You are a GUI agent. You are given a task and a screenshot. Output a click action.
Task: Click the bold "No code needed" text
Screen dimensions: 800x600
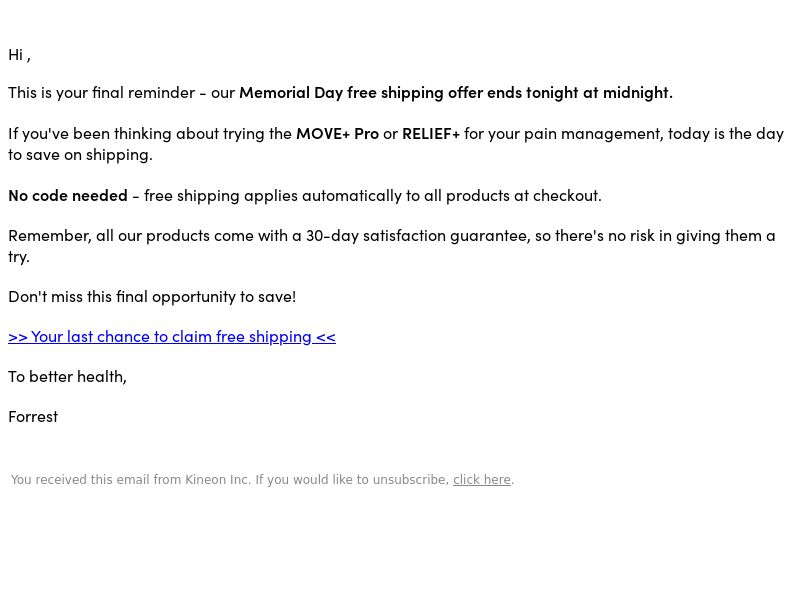[x=68, y=195]
